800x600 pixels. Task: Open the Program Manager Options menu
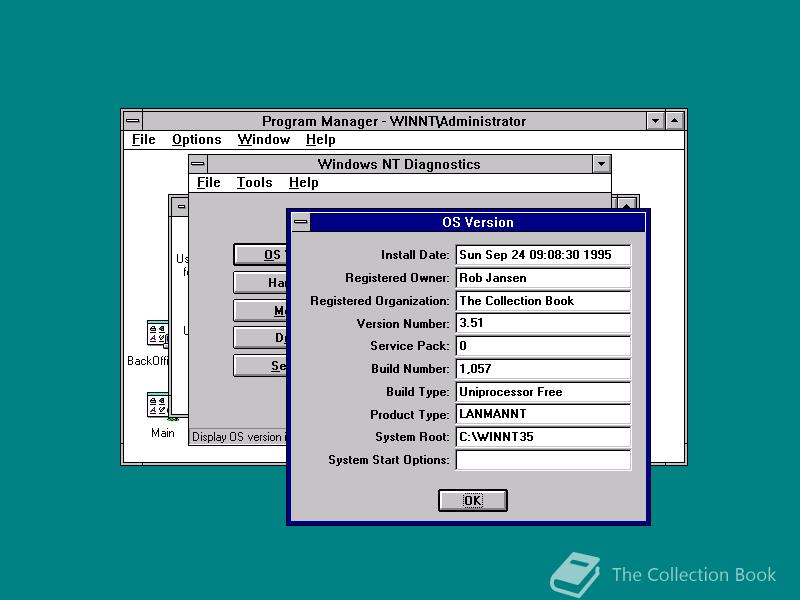click(x=196, y=139)
